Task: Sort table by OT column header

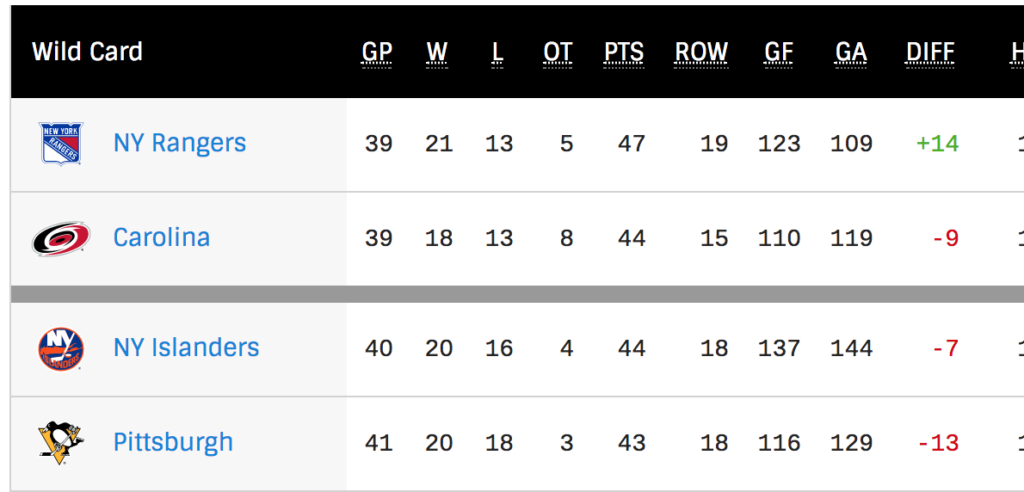Action: pos(558,53)
